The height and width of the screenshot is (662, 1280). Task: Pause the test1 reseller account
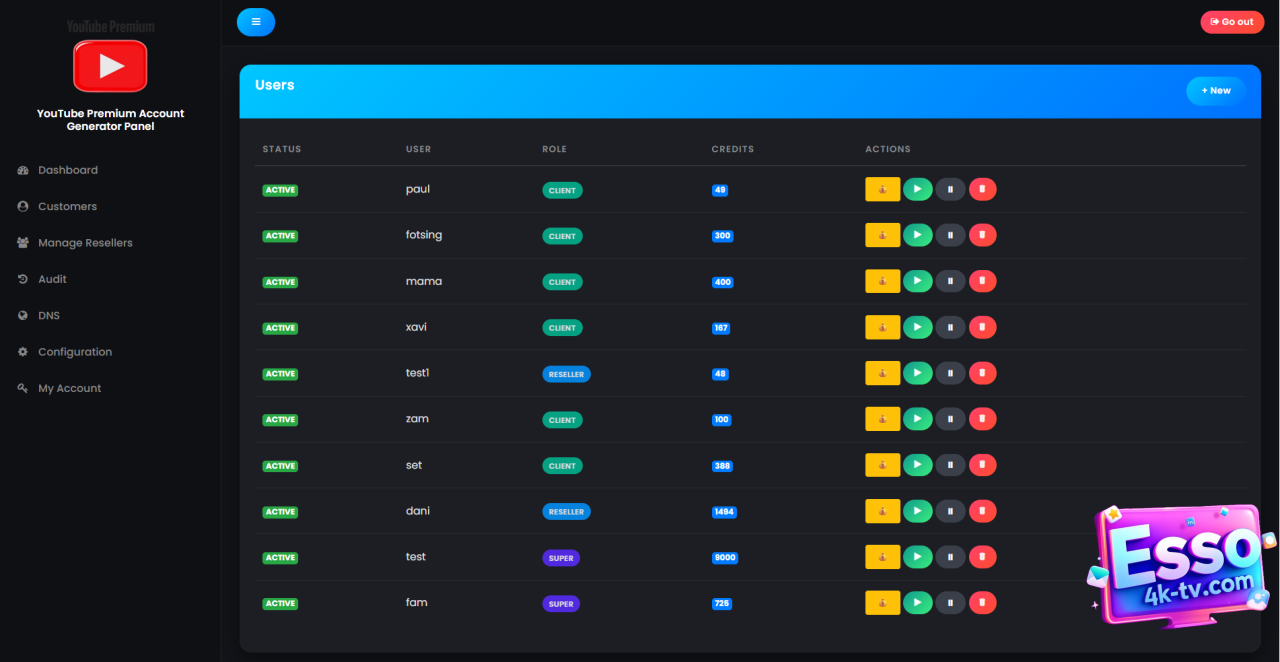point(950,373)
